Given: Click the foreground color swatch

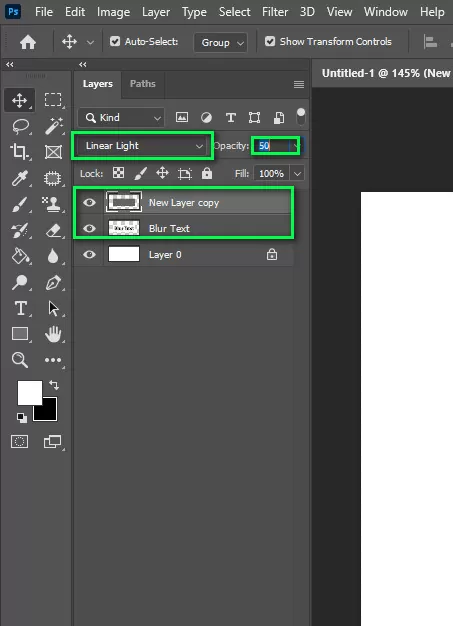Looking at the screenshot, I should 30,393.
